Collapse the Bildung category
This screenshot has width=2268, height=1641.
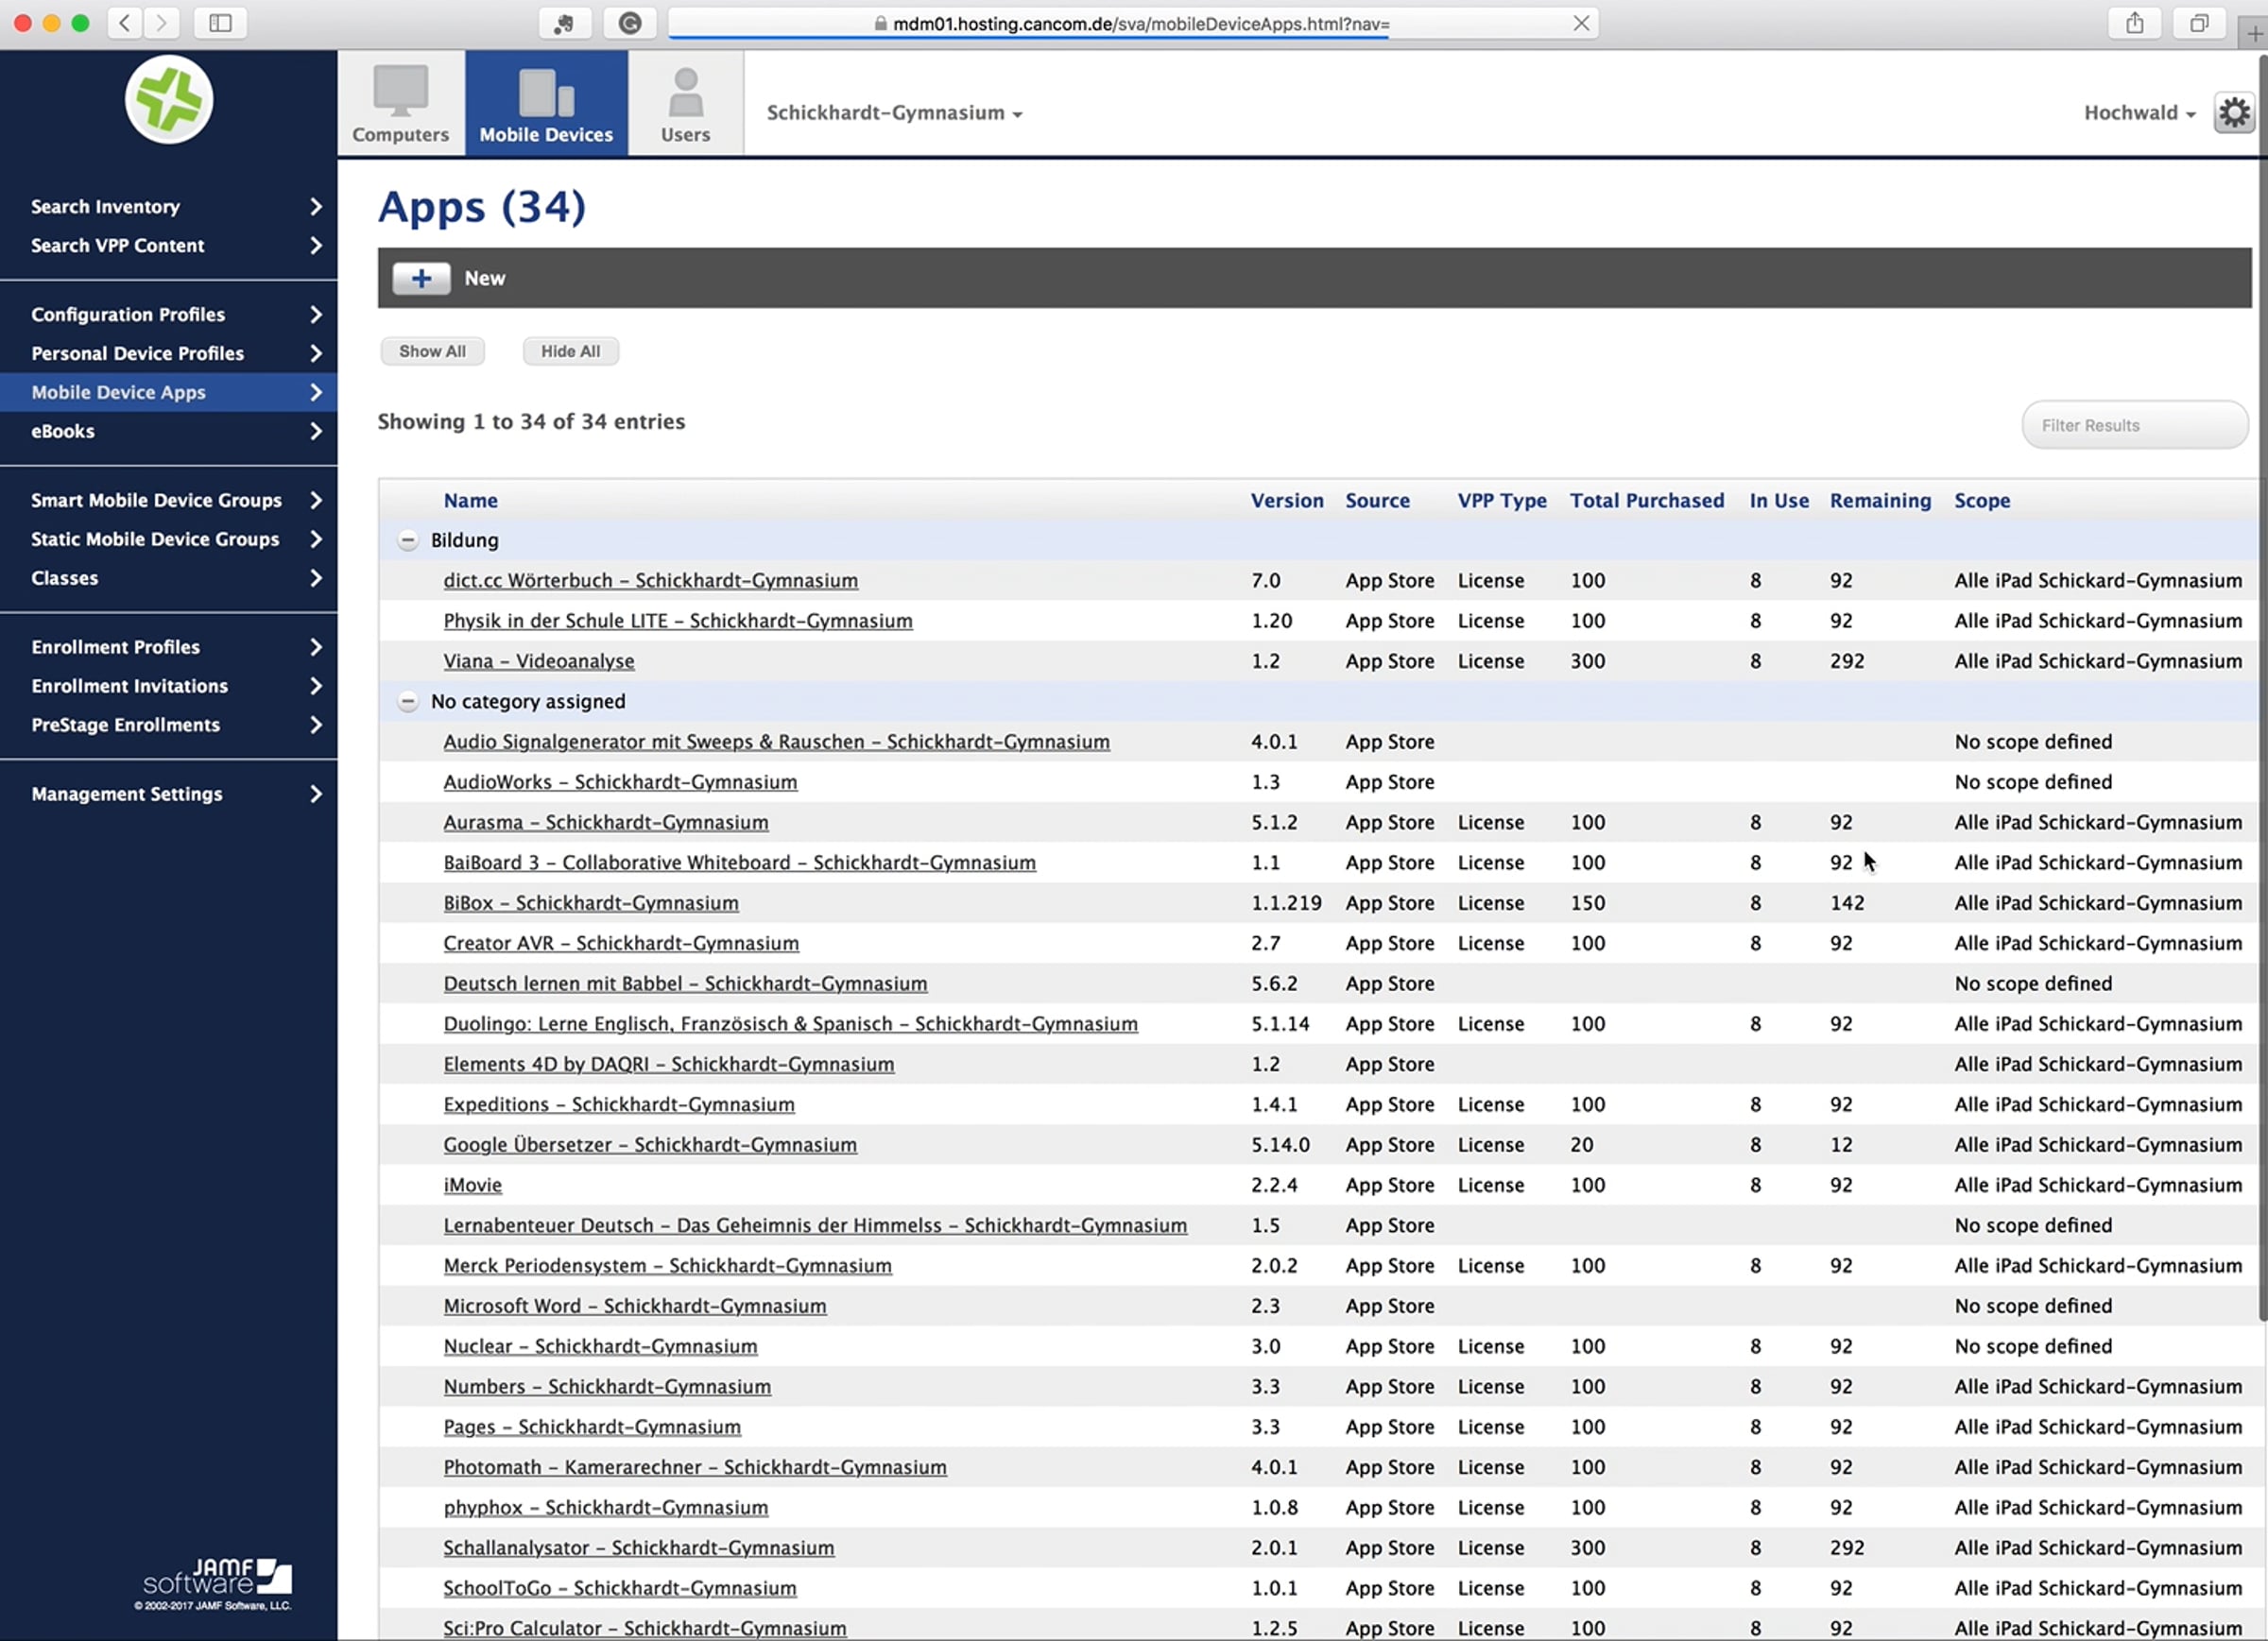pyautogui.click(x=407, y=540)
